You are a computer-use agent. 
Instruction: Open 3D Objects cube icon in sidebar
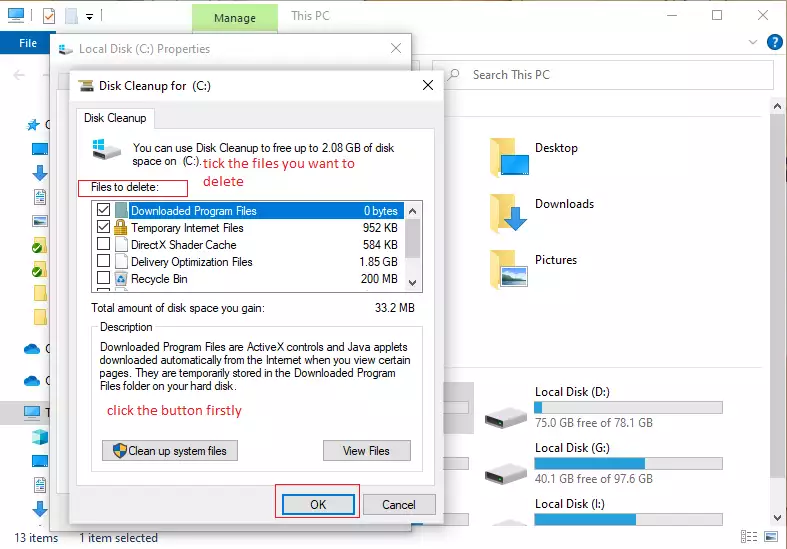(40, 437)
